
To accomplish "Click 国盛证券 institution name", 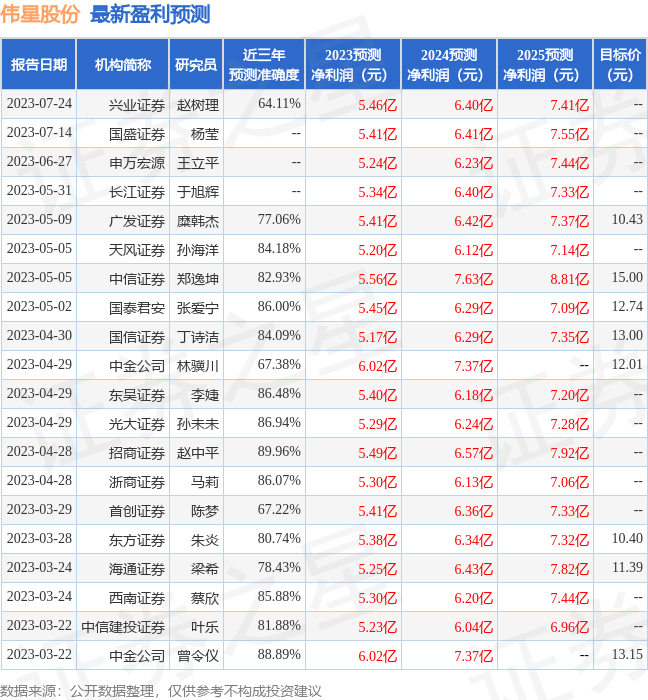I will coord(137,134).
